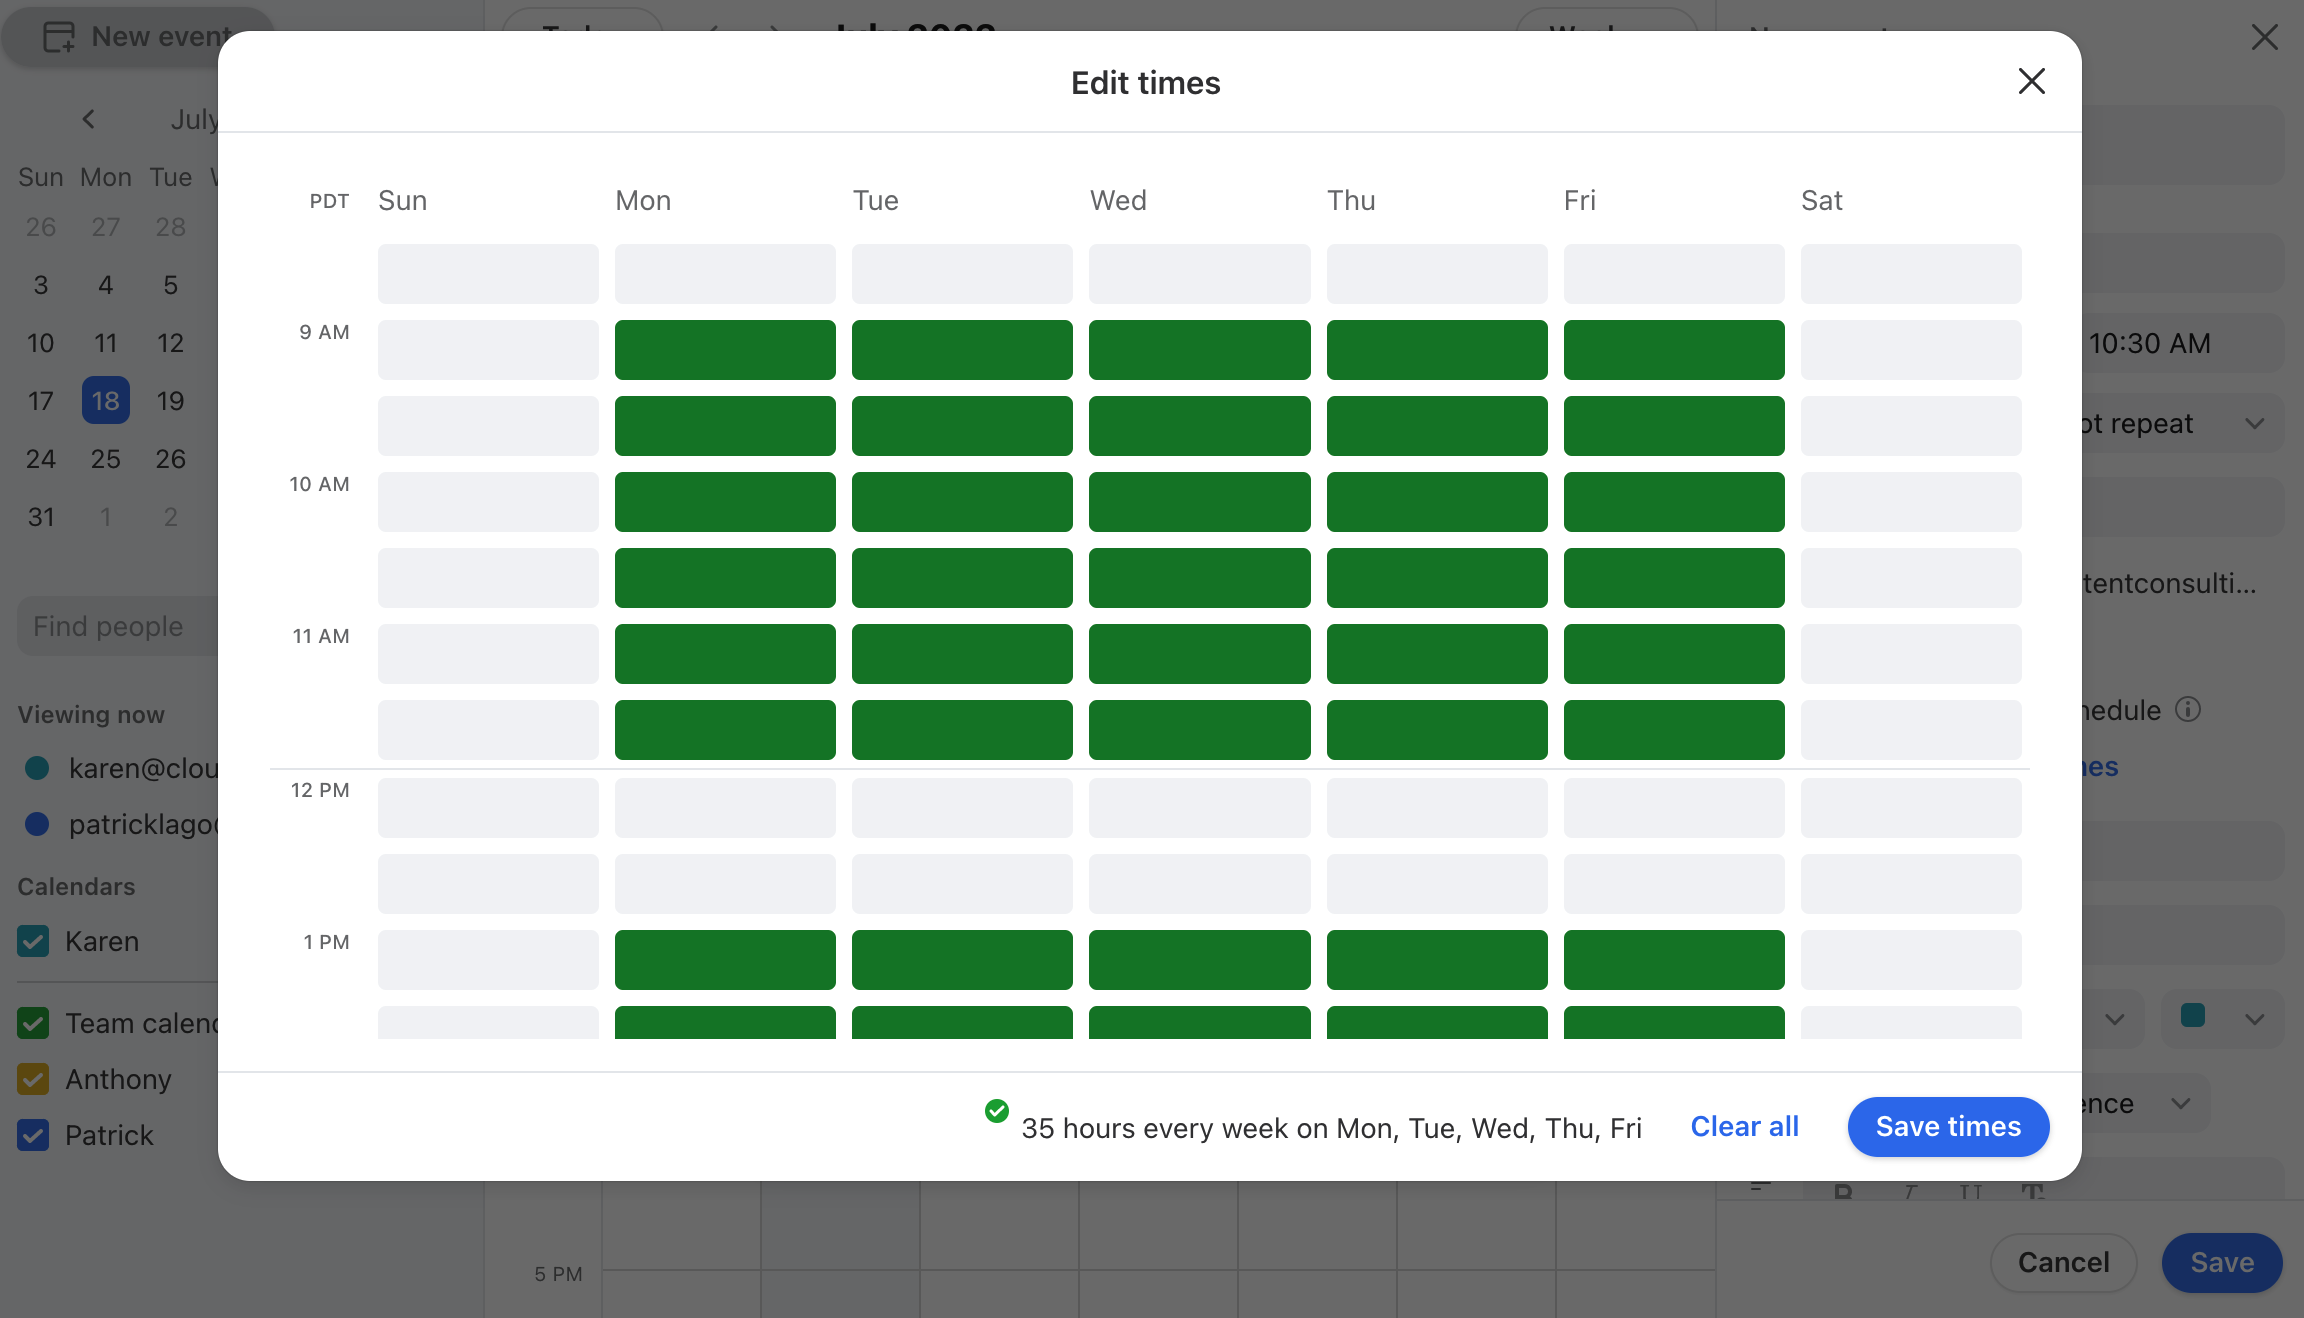Select July 24 in mini calendar
This screenshot has width=2304, height=1318.
tap(41, 459)
